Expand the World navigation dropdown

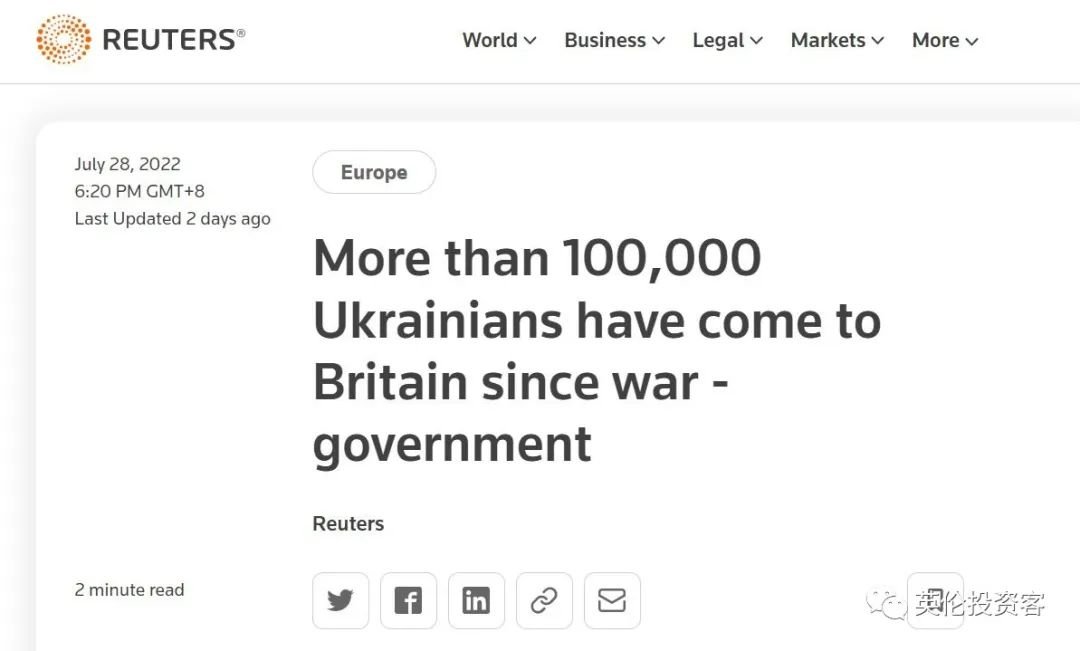click(499, 40)
